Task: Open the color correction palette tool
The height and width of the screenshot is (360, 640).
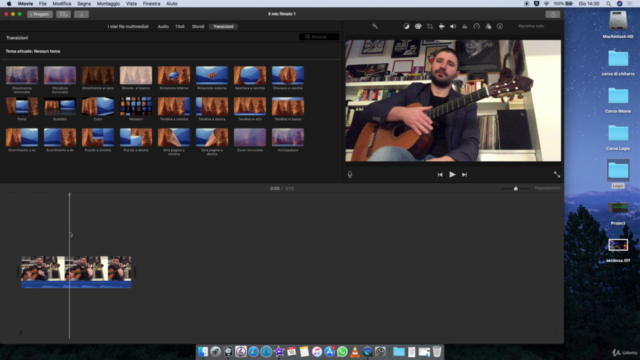Action: click(418, 26)
